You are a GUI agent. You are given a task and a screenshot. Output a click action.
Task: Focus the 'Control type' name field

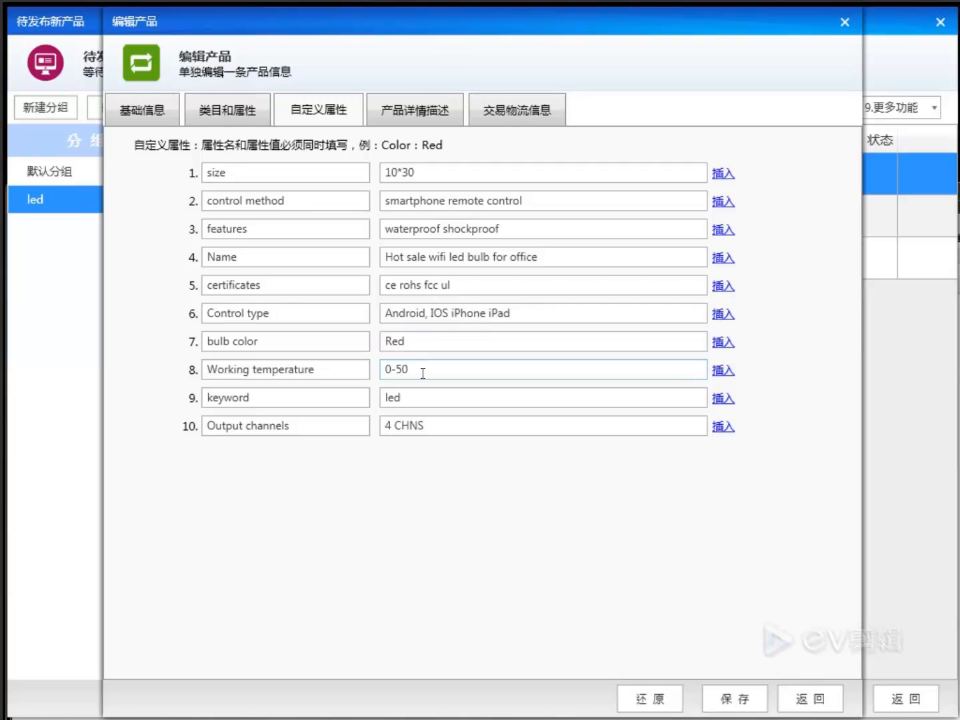285,313
